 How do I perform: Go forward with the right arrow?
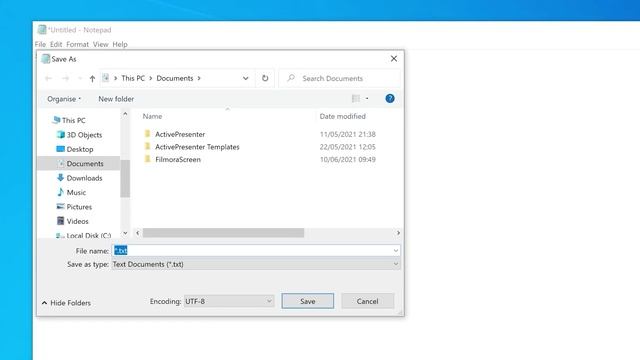[x=65, y=78]
